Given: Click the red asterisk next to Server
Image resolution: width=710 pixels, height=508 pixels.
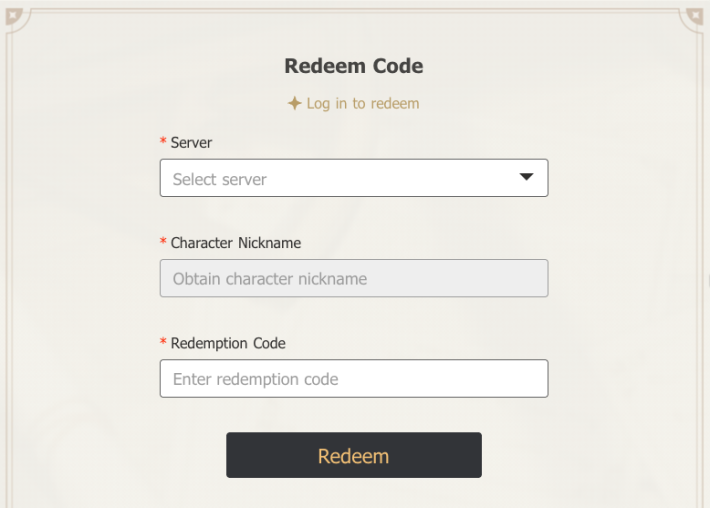Looking at the screenshot, I should 163,143.
